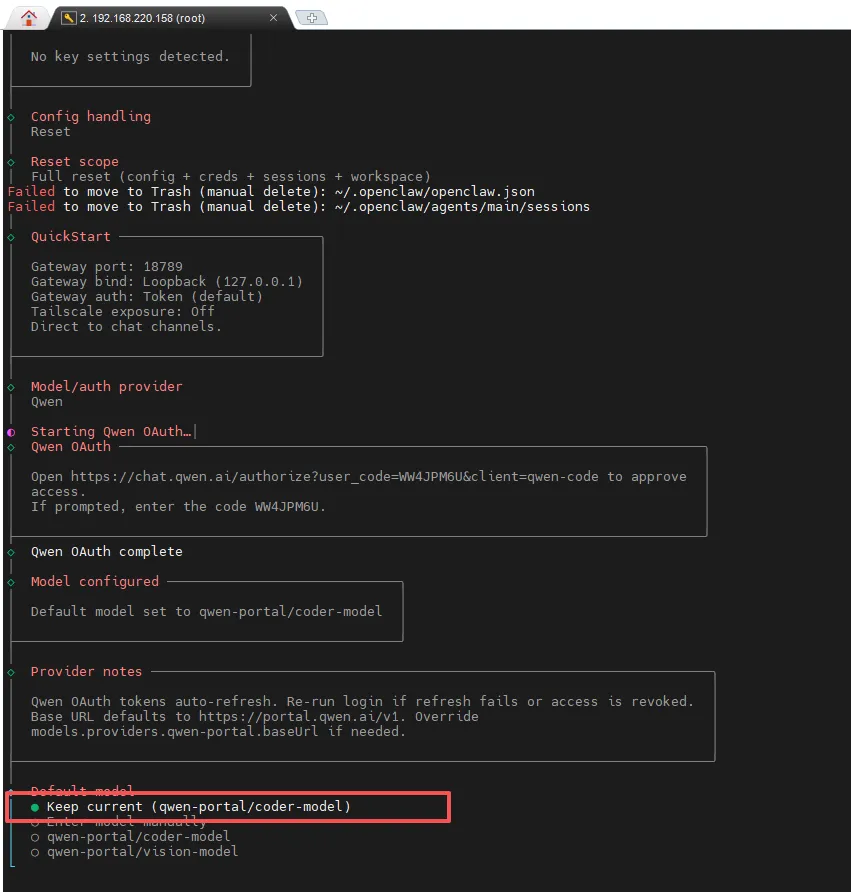The image size is (851, 892).
Task: Click the QuickStart heading
Action: pyautogui.click(x=71, y=237)
